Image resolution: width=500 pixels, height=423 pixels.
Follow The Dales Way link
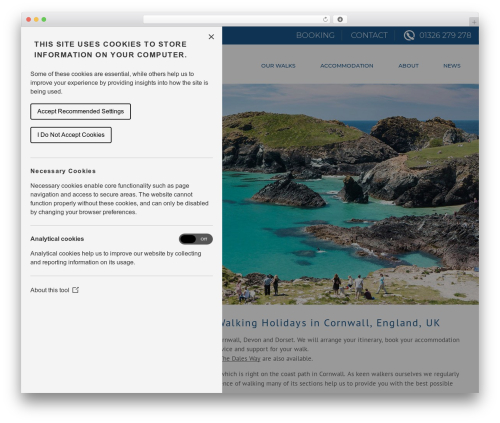241,359
